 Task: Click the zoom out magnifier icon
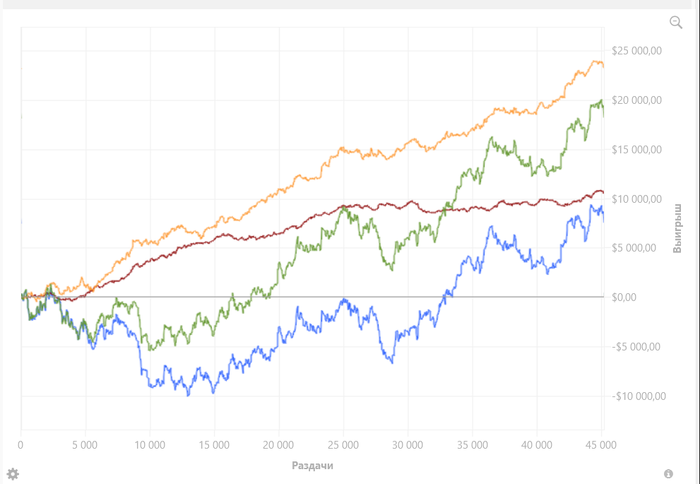coord(675,22)
